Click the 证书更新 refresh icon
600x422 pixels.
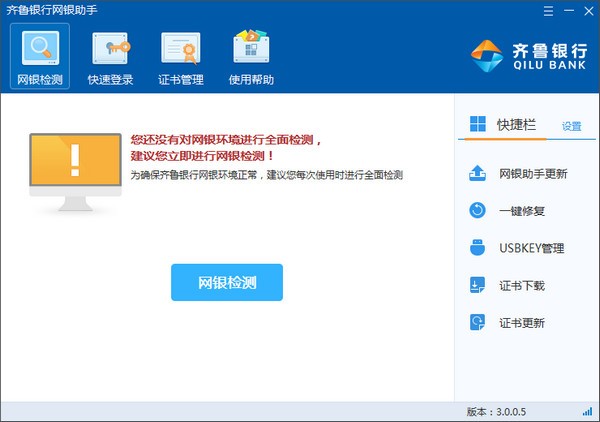[477, 322]
